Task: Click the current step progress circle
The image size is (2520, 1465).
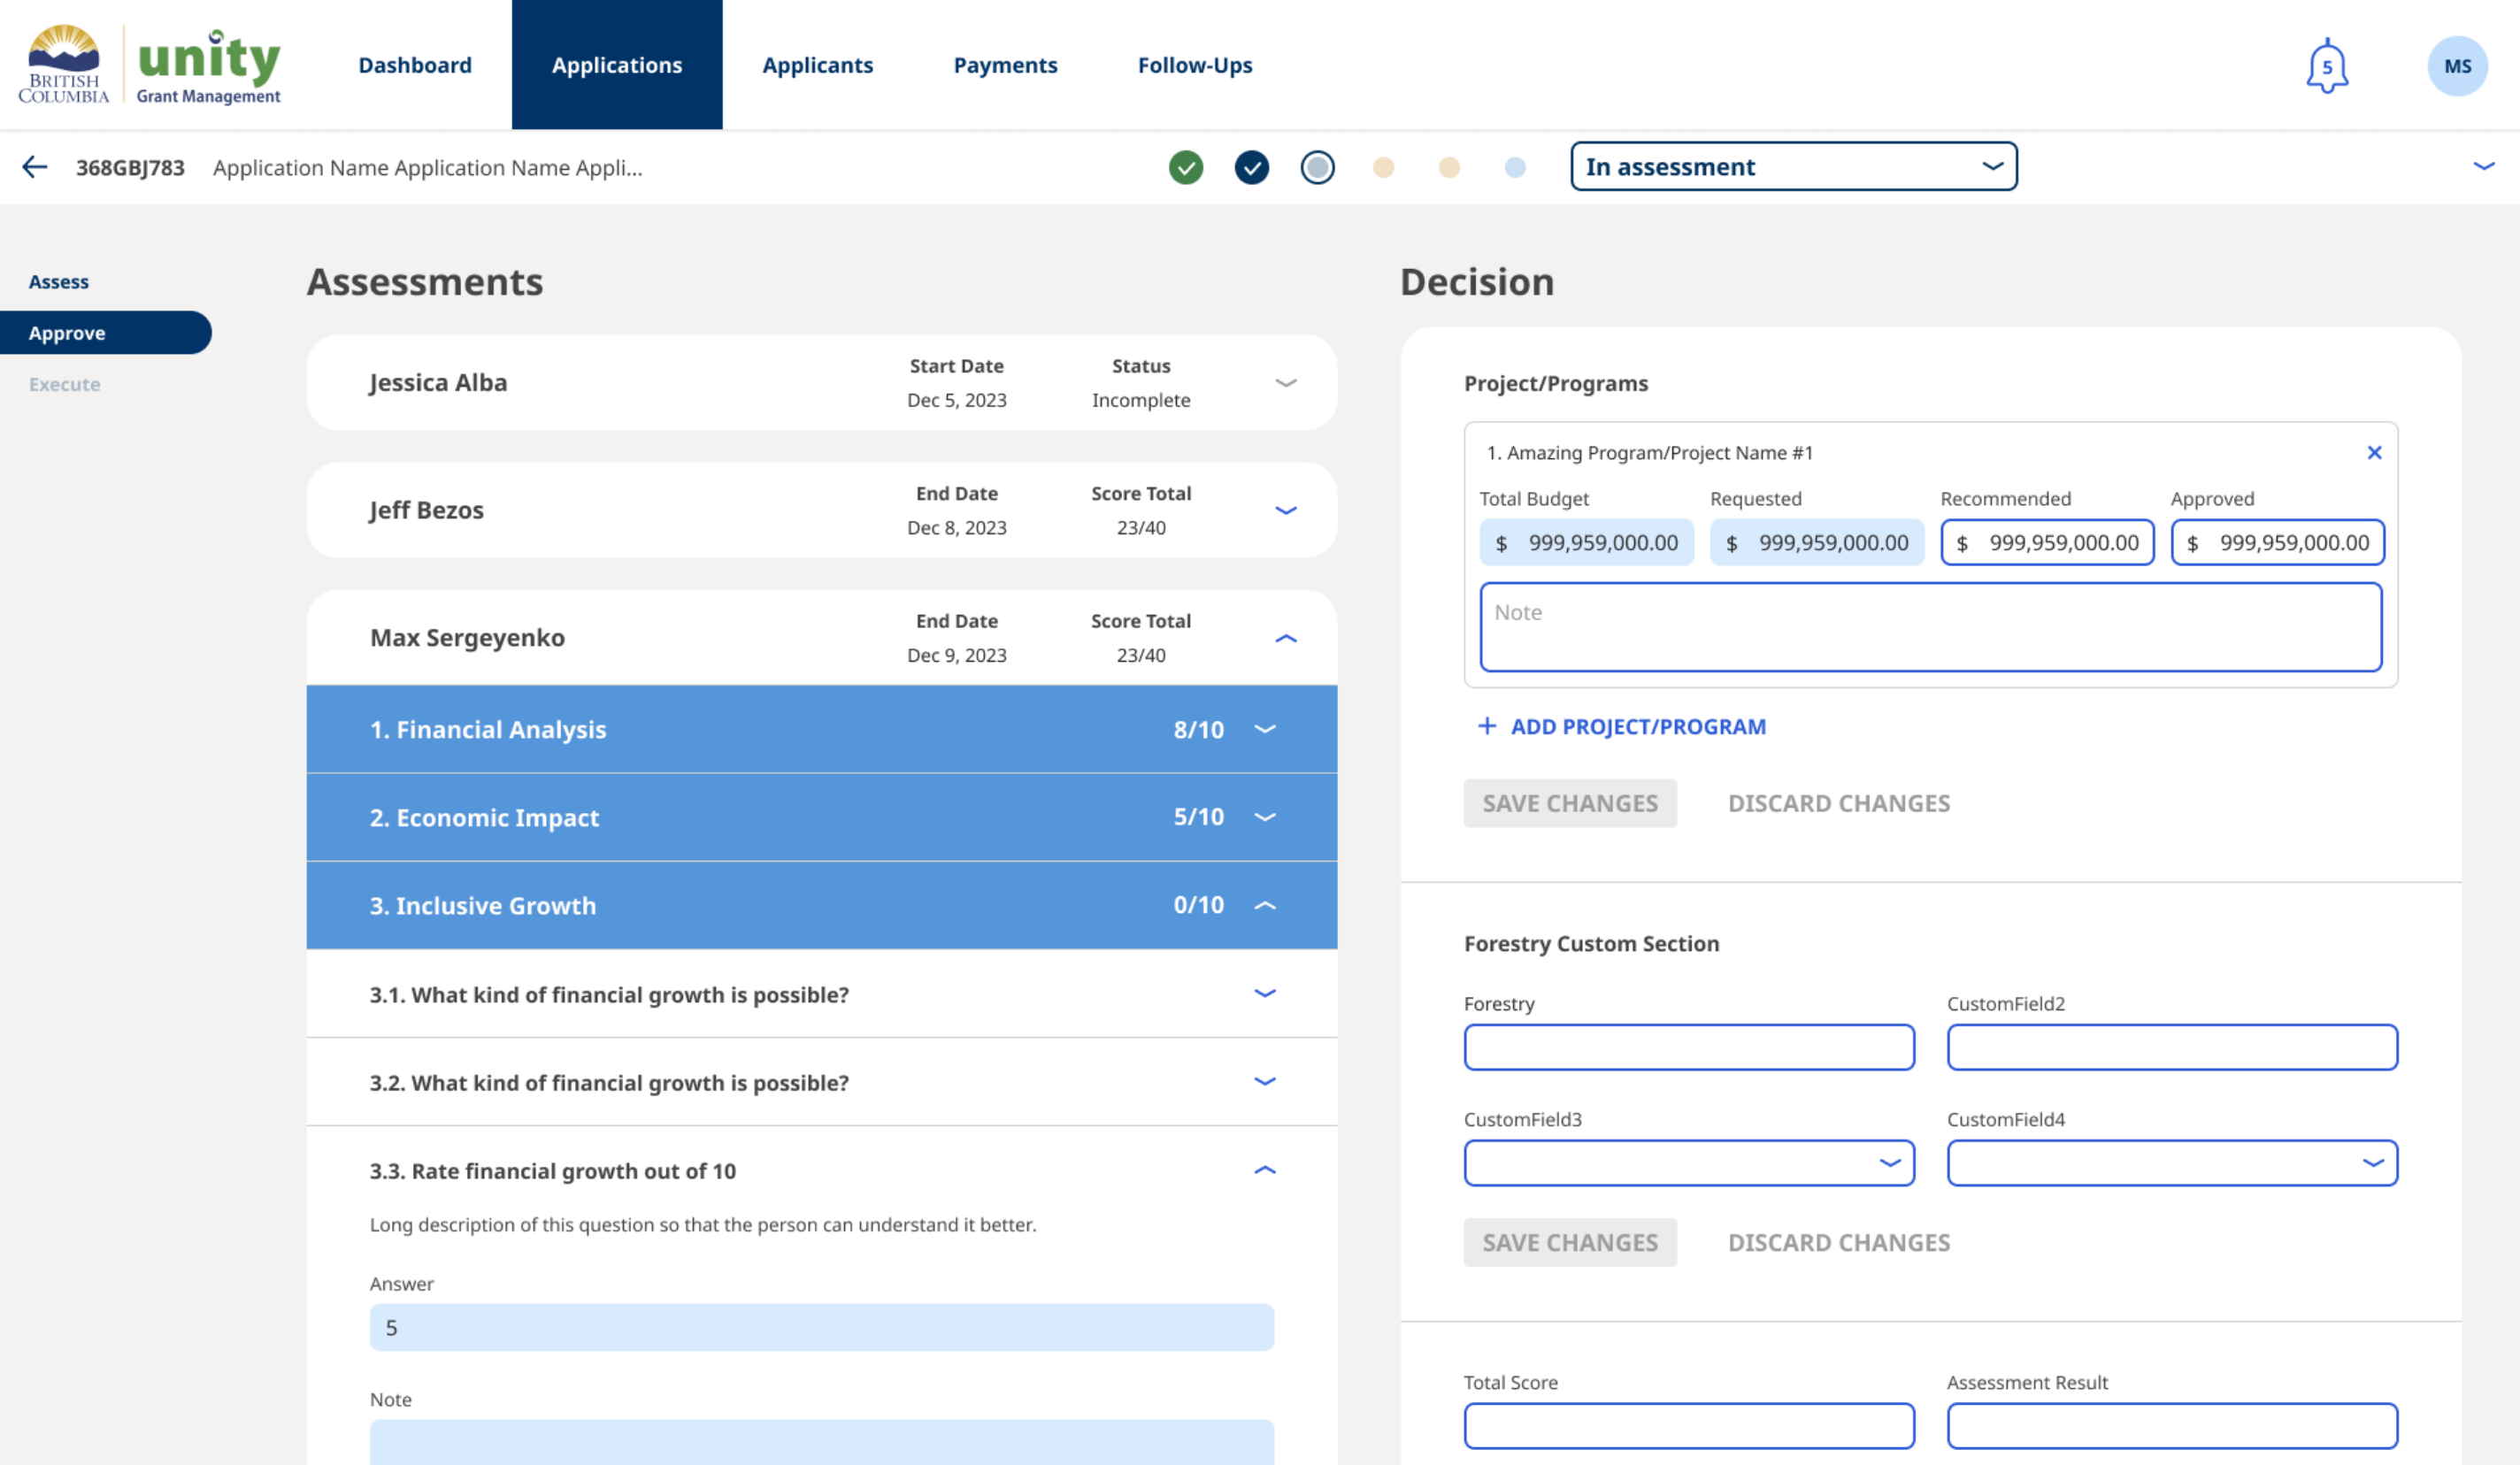Action: [x=1317, y=167]
